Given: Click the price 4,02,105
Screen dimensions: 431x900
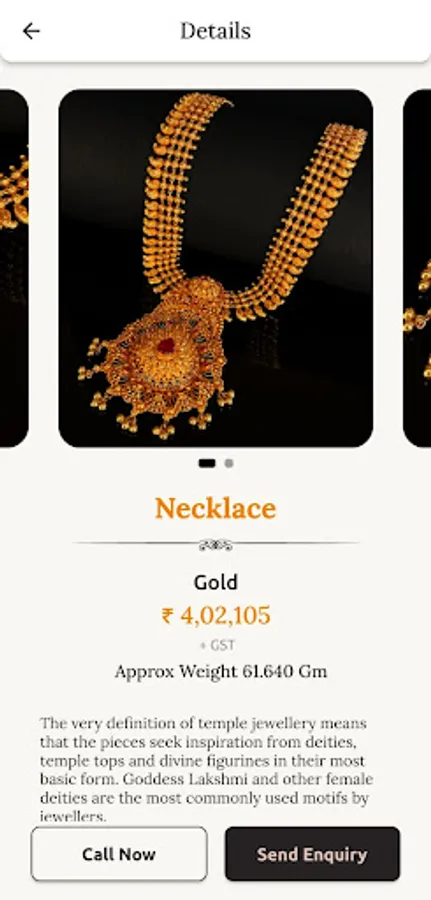Looking at the screenshot, I should pos(225,616).
